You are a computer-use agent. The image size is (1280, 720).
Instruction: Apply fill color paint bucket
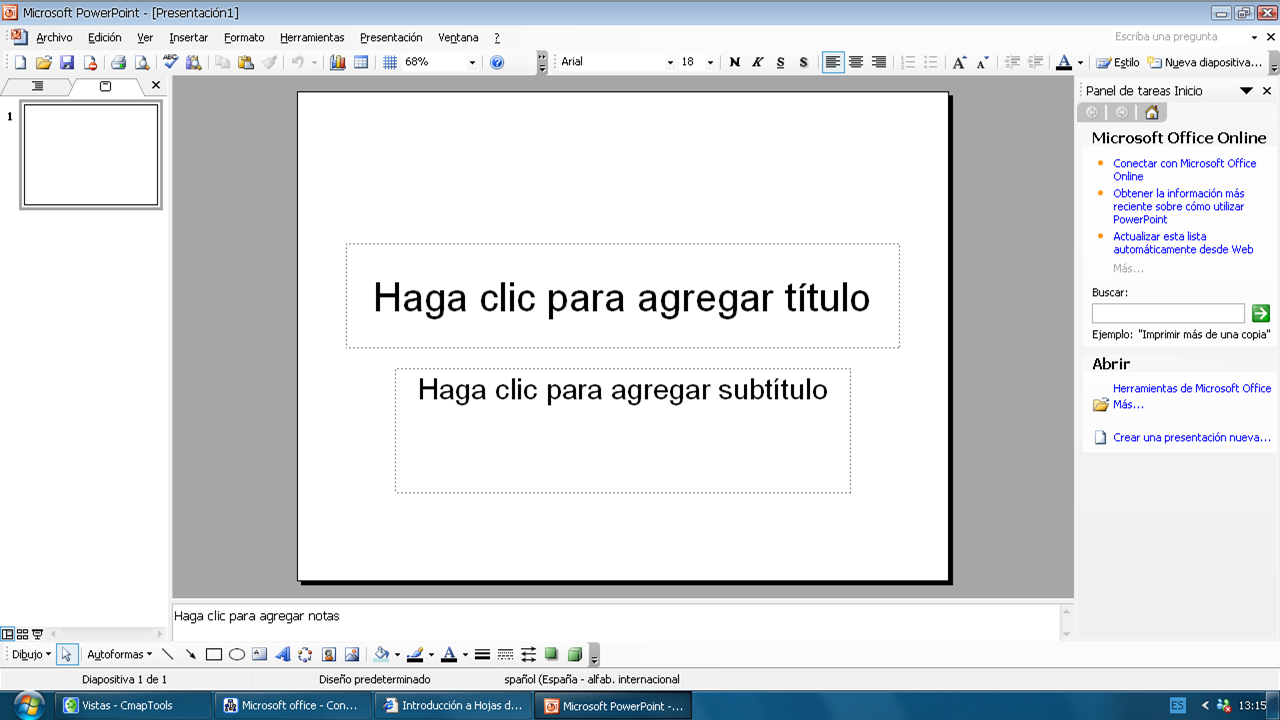(x=381, y=655)
